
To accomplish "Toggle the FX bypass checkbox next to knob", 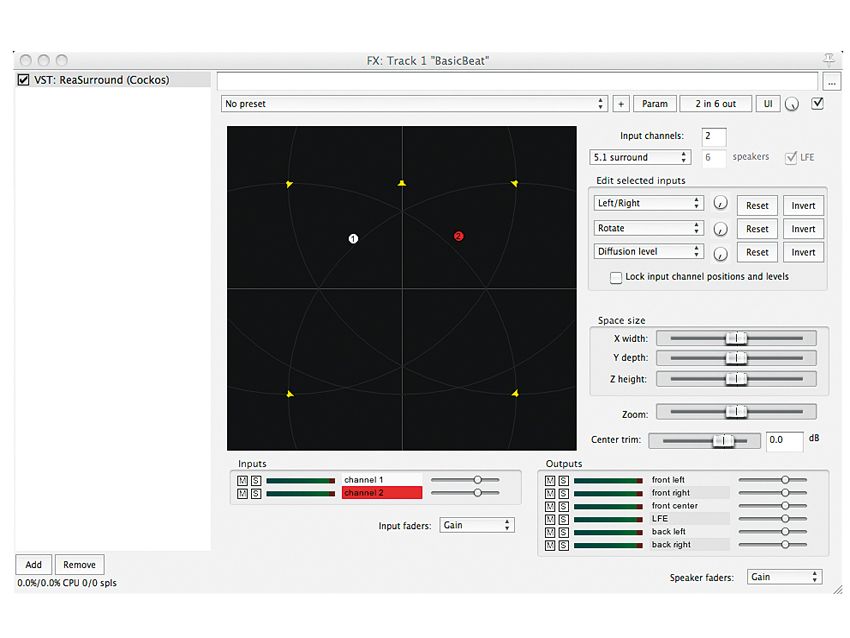I will [817, 103].
